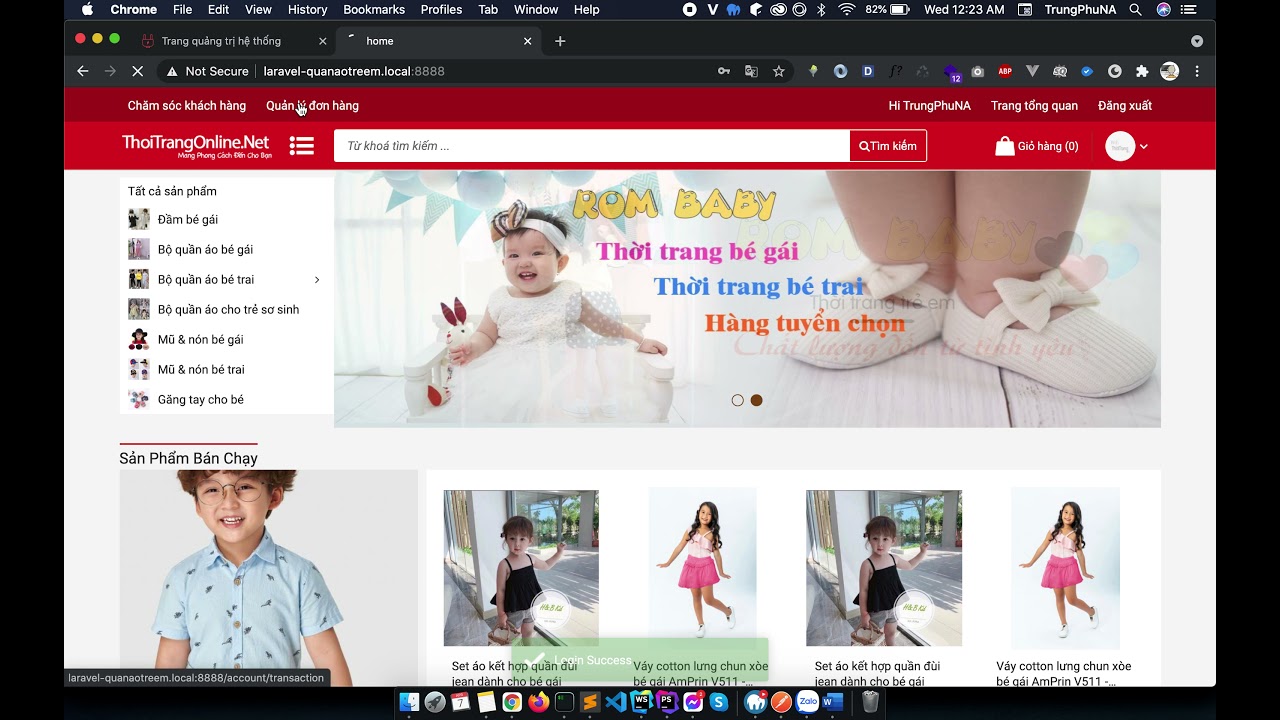The width and height of the screenshot is (1280, 720).
Task: Launch Firefox from the dock
Action: (538, 702)
